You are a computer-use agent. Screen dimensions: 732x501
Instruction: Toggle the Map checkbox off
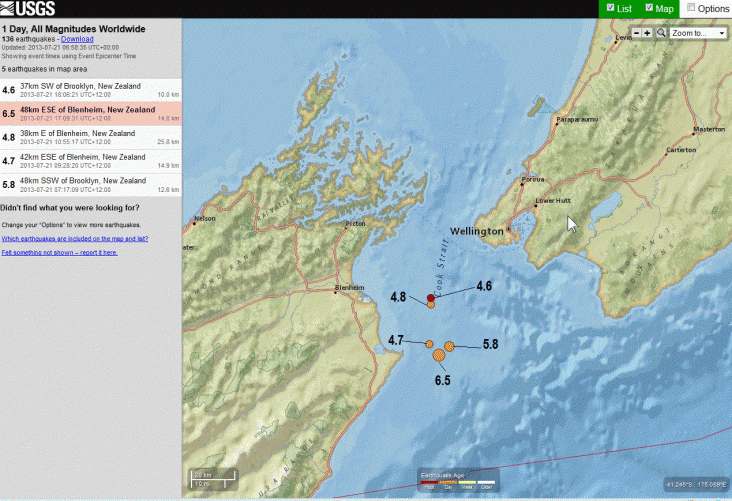coord(650,8)
